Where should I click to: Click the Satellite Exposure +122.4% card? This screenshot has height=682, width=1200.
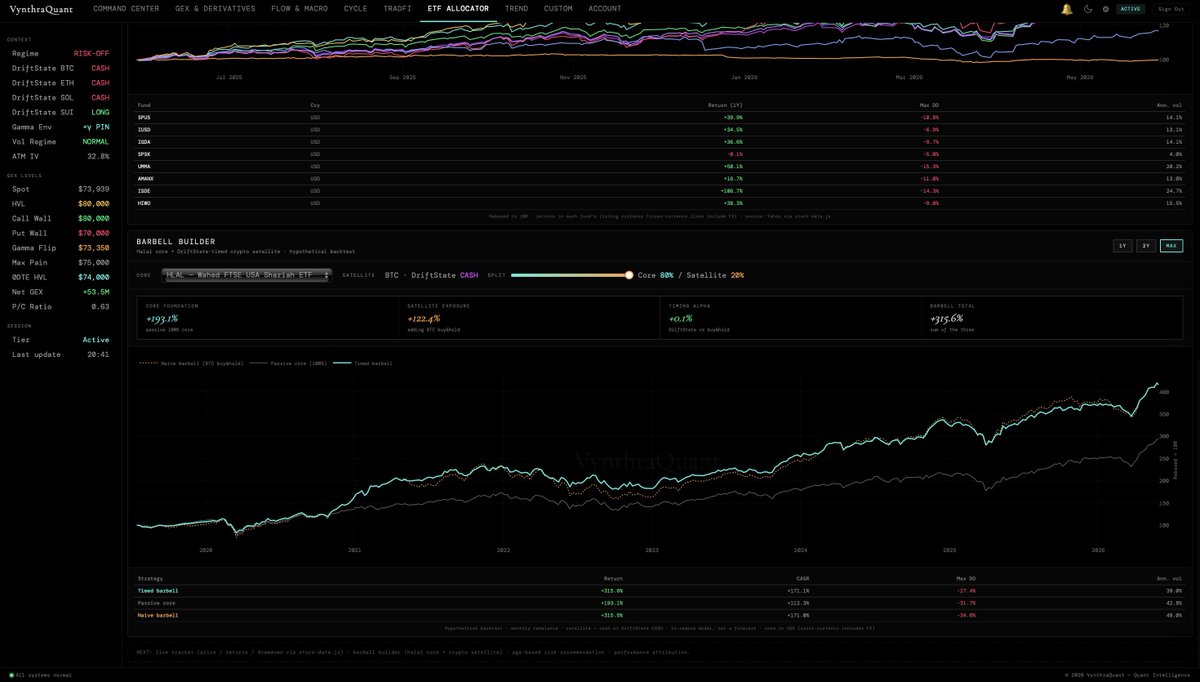[x=529, y=317]
